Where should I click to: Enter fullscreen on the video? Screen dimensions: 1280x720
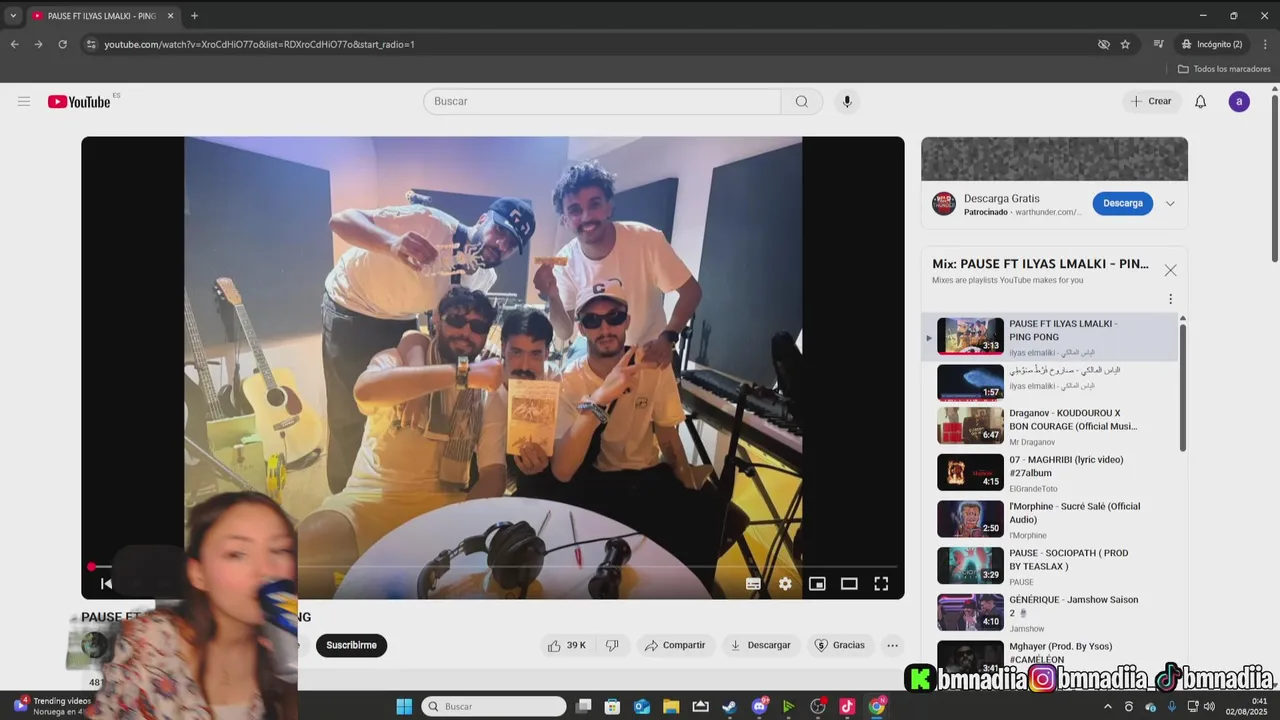[881, 584]
